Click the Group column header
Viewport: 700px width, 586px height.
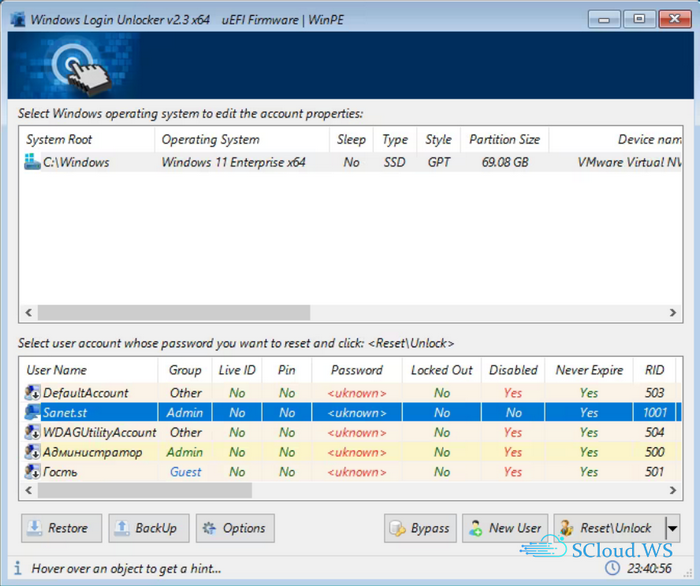(x=185, y=370)
